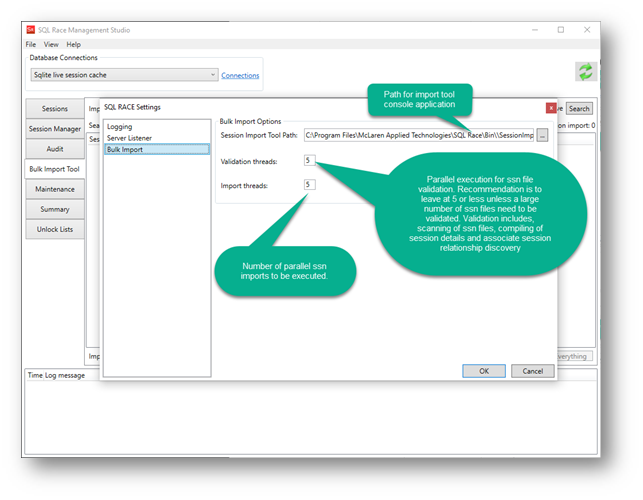Viewport: 643px width, 500px height.
Task: Open the Summary tab
Action: coord(55,209)
